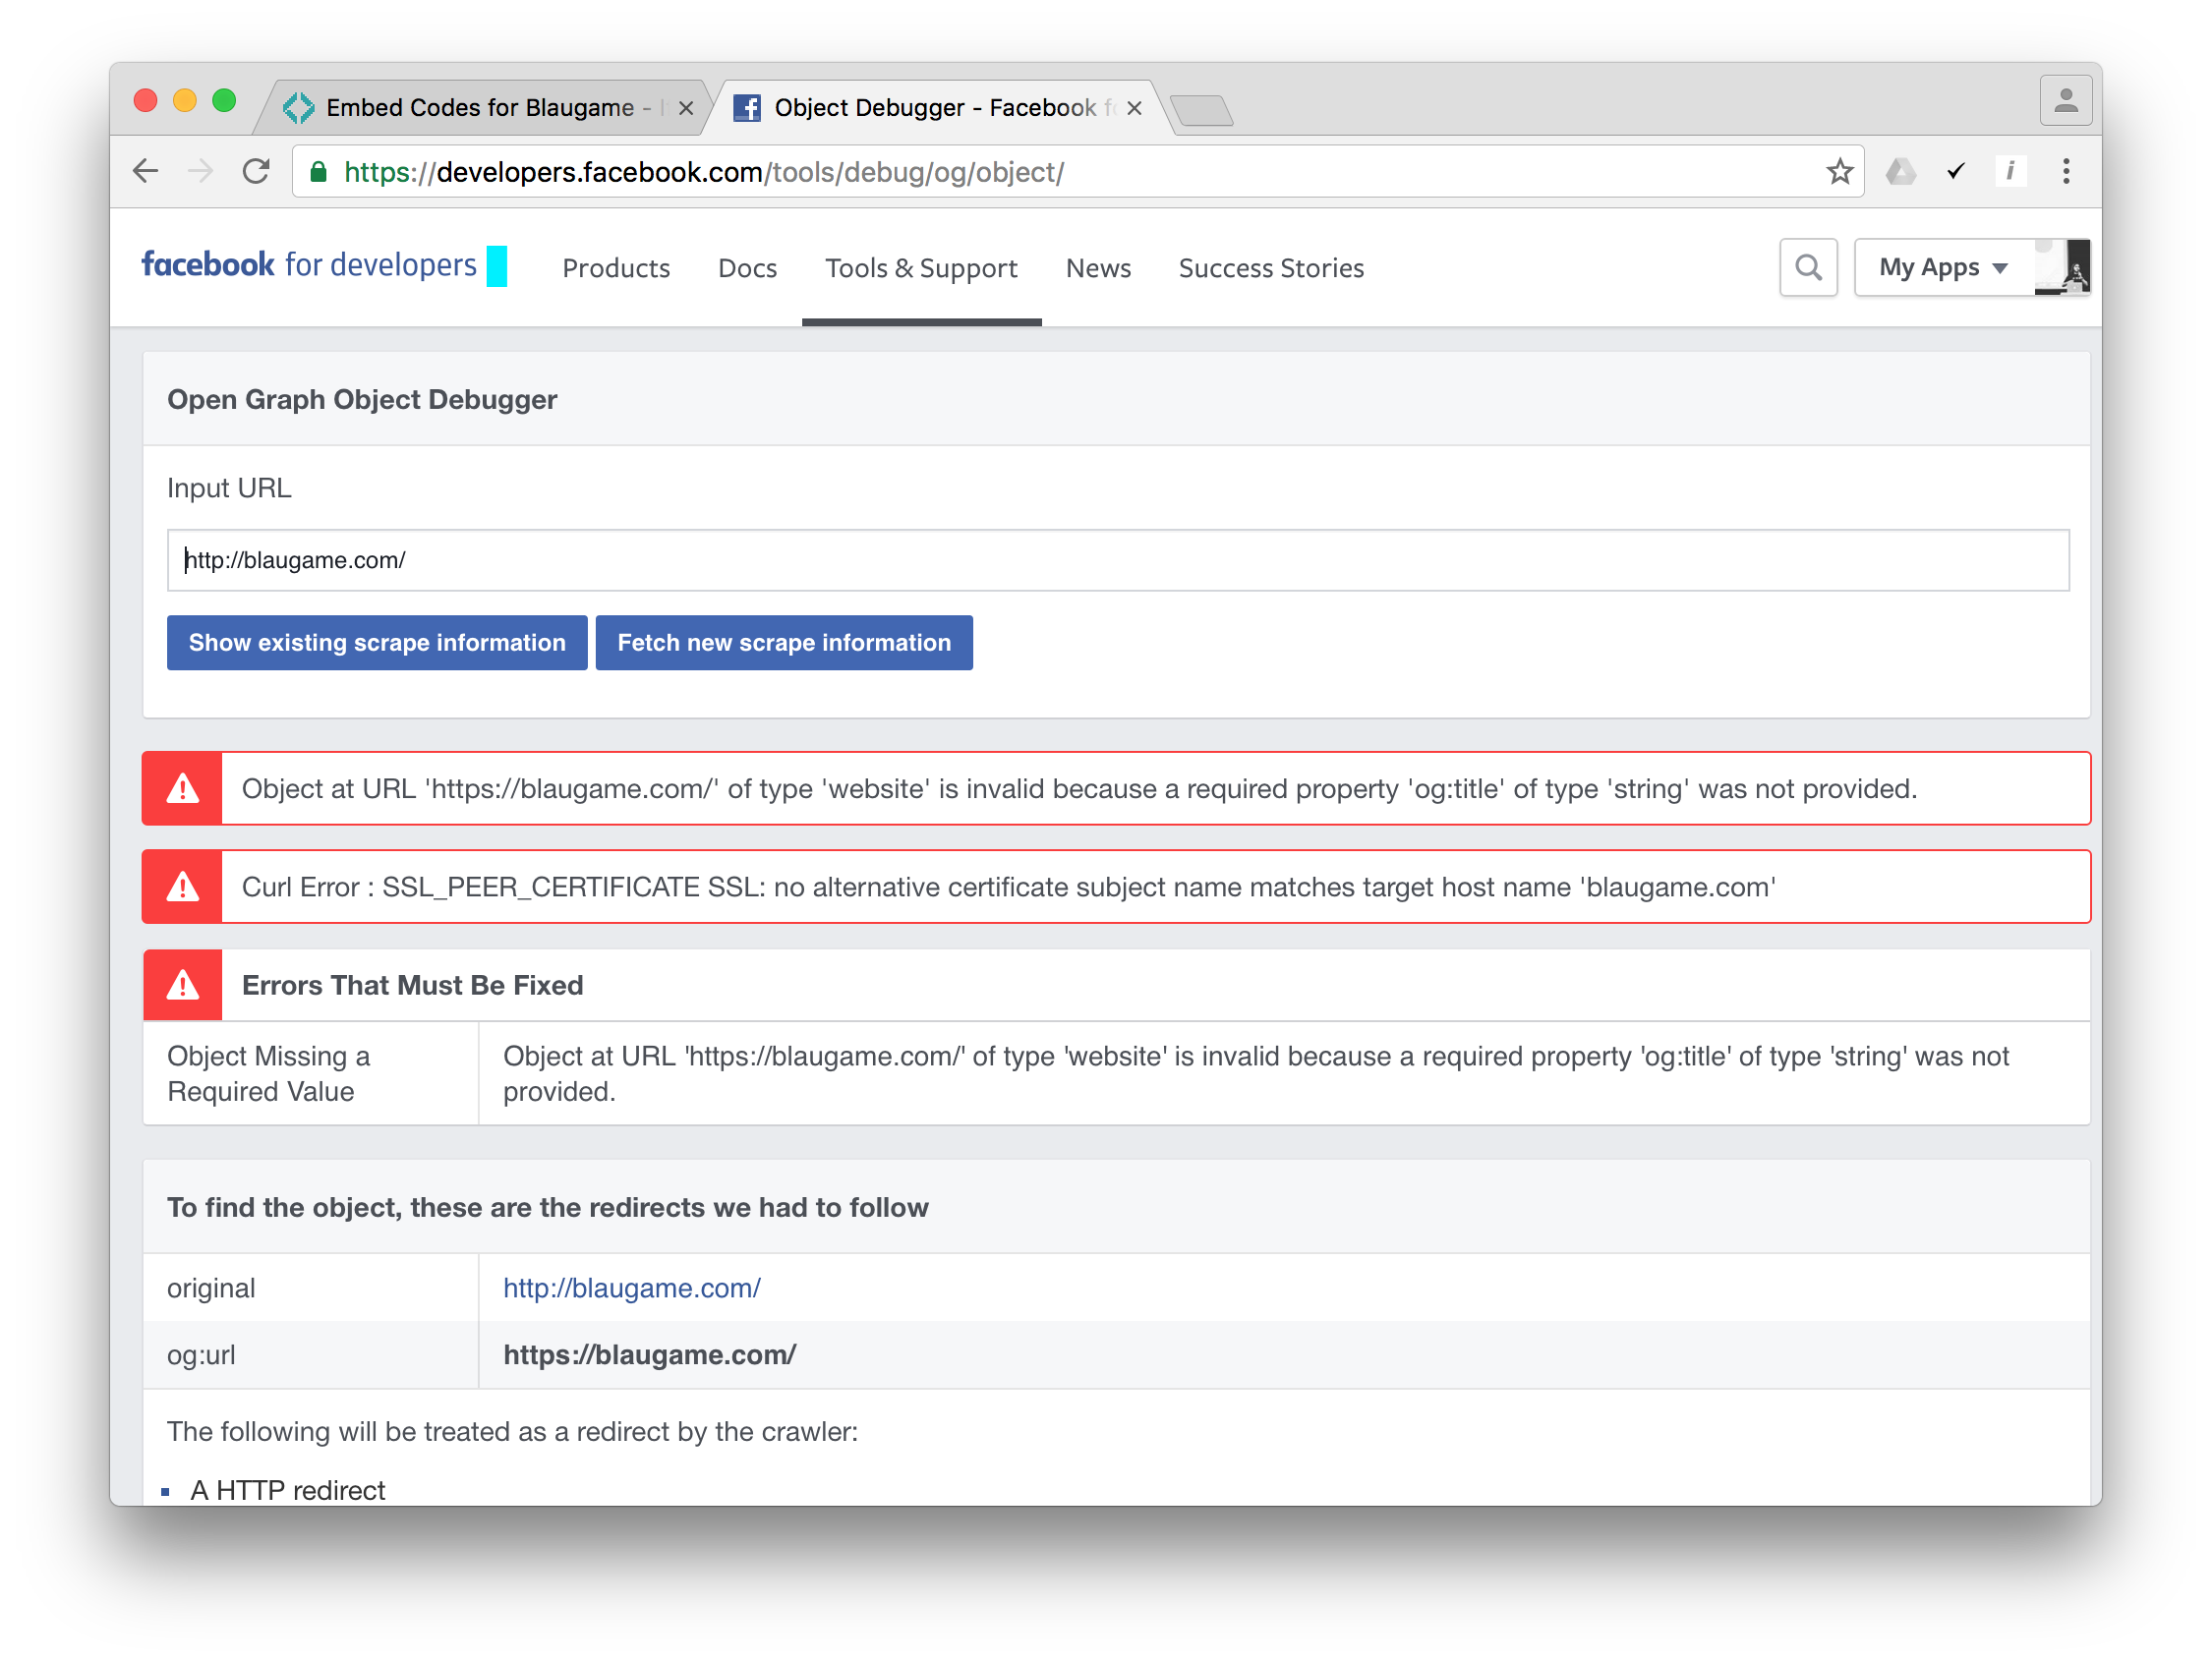Open the http://blaugame.com/ original link
The height and width of the screenshot is (1663, 2212).
[x=632, y=1288]
